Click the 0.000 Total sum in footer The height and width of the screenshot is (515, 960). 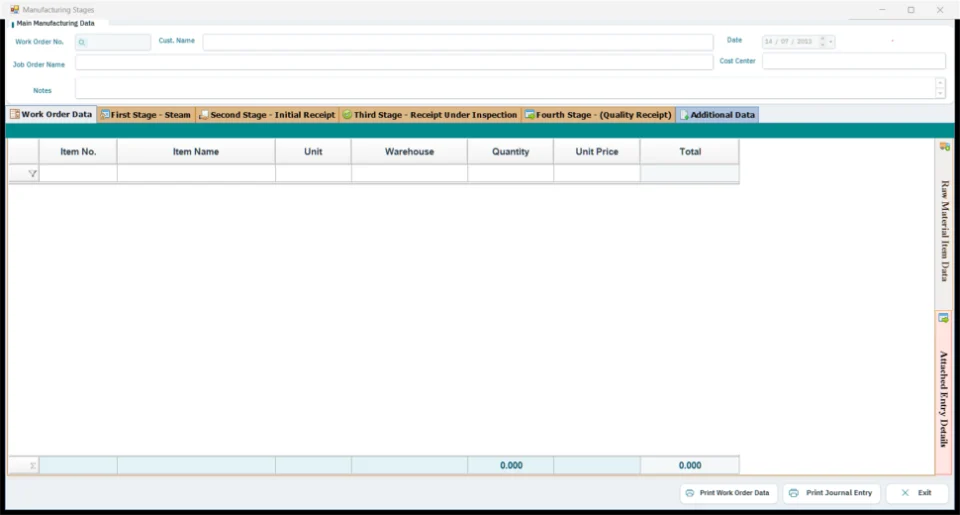pos(689,465)
